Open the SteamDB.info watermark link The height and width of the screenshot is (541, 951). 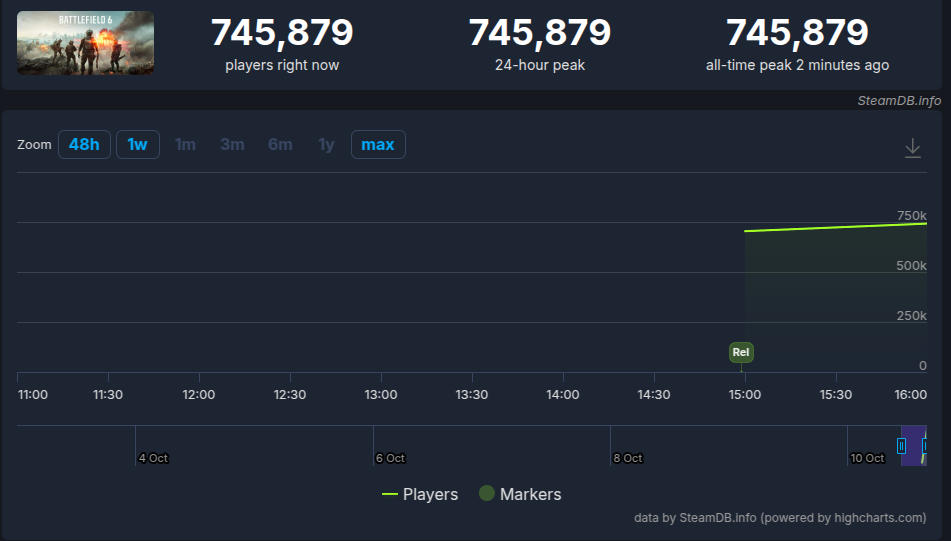click(x=899, y=101)
